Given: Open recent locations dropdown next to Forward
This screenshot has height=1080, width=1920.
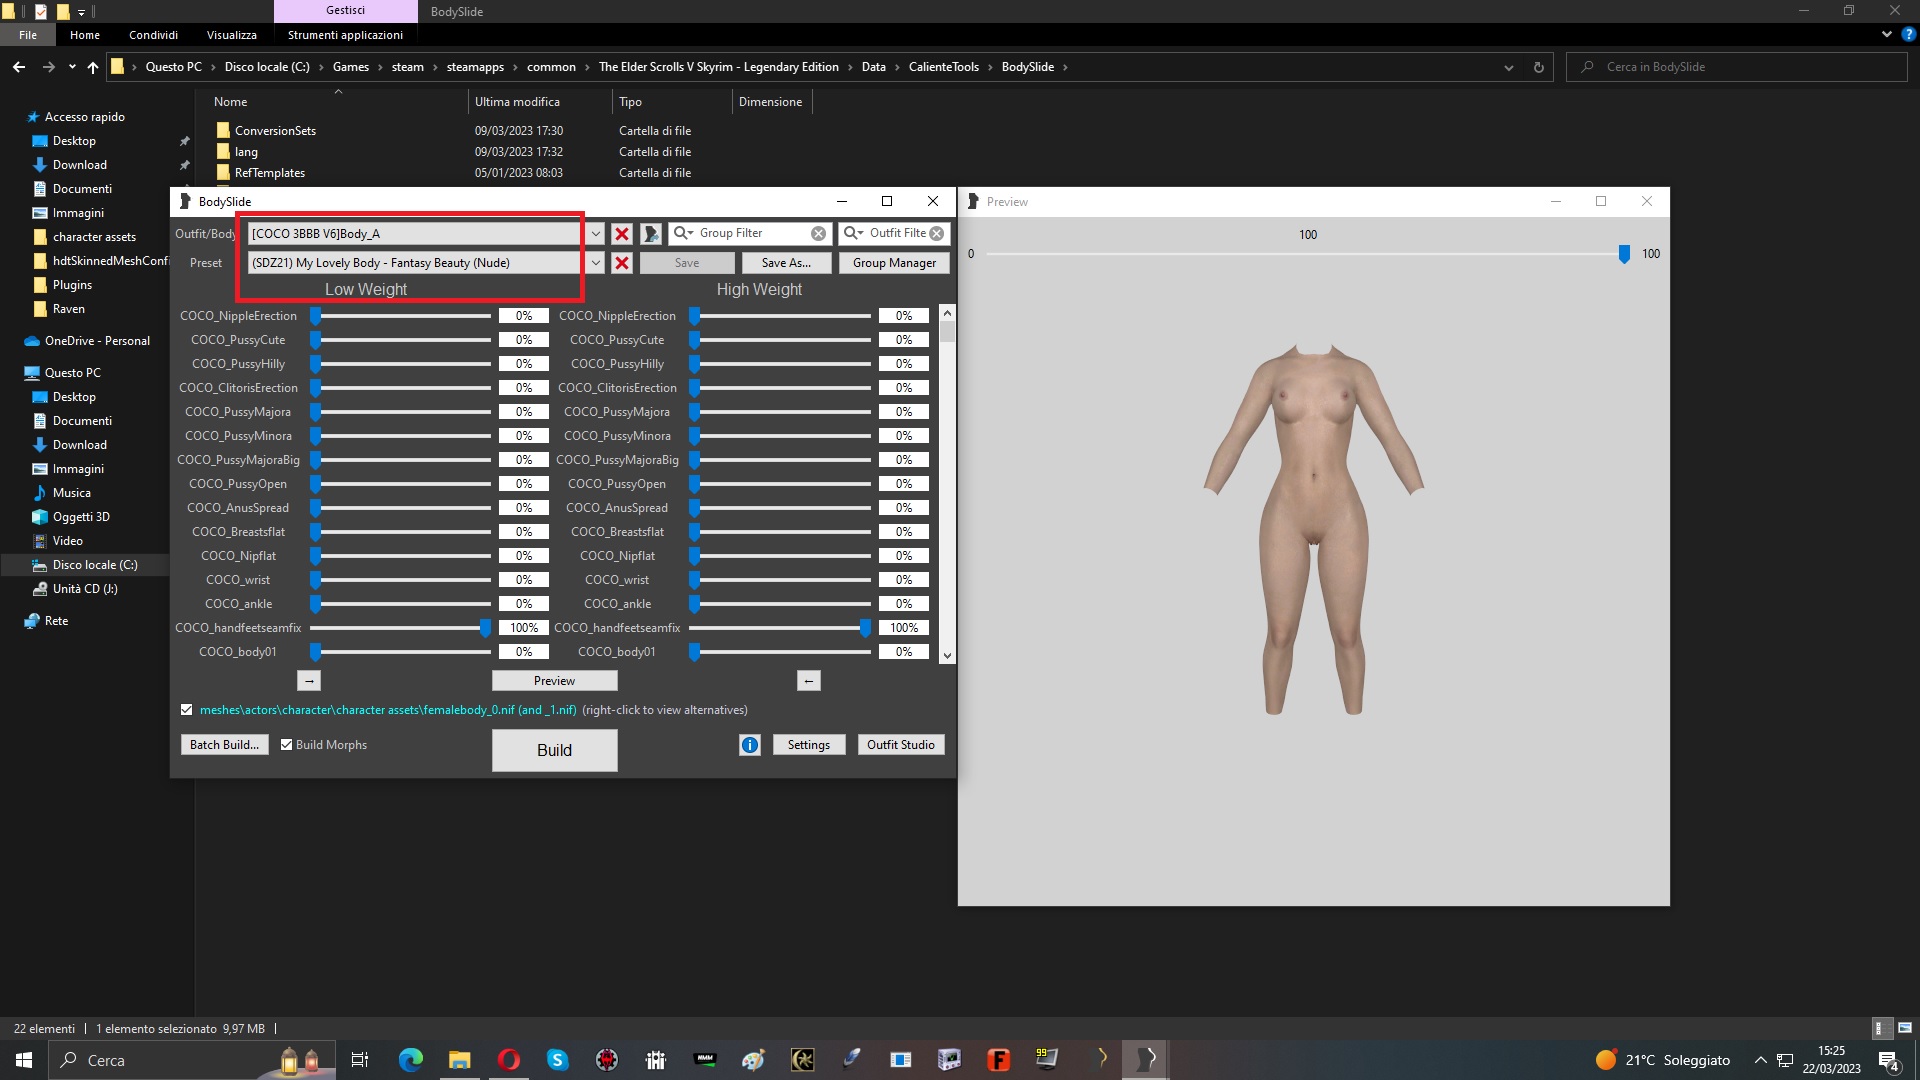Looking at the screenshot, I should pos(72,67).
